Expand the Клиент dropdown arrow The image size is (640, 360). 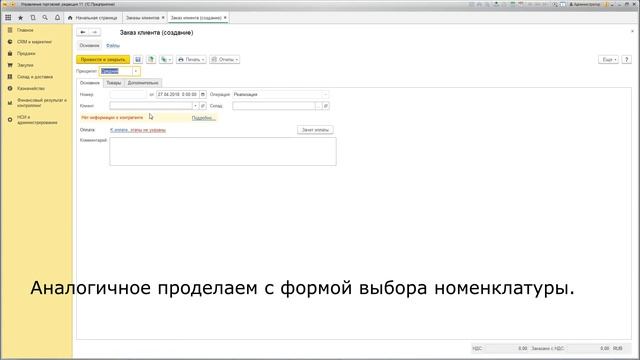pyautogui.click(x=195, y=106)
